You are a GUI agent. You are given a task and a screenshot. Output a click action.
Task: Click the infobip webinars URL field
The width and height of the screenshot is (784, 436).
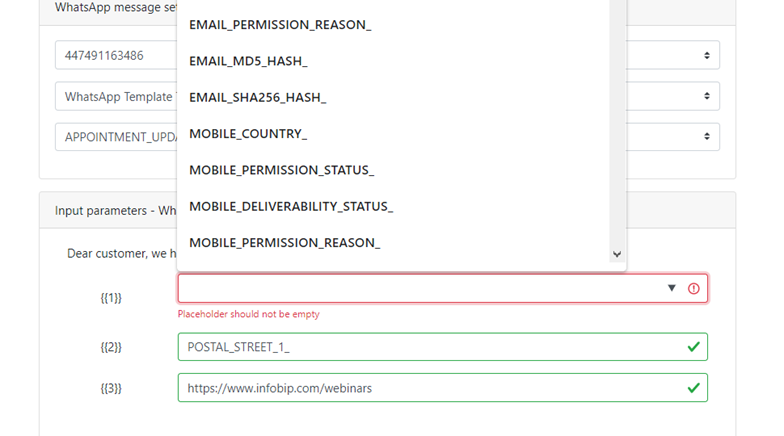click(420, 388)
